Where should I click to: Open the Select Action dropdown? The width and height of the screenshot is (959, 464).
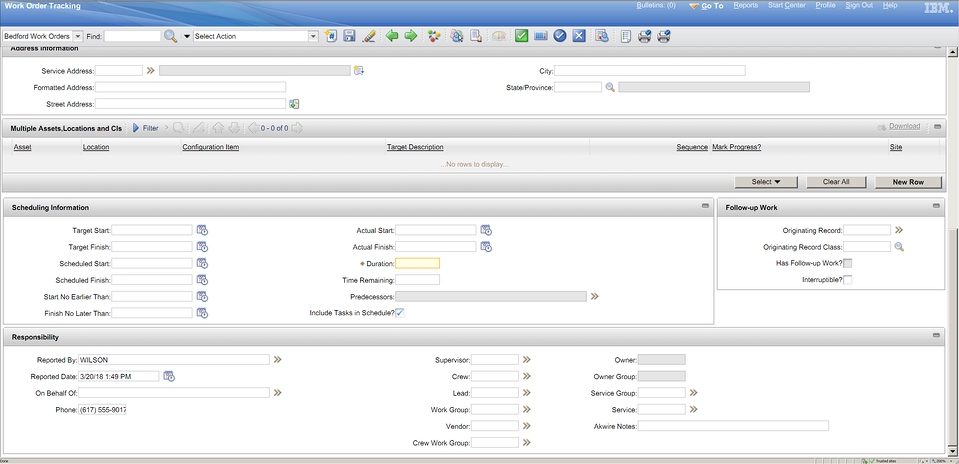click(314, 36)
